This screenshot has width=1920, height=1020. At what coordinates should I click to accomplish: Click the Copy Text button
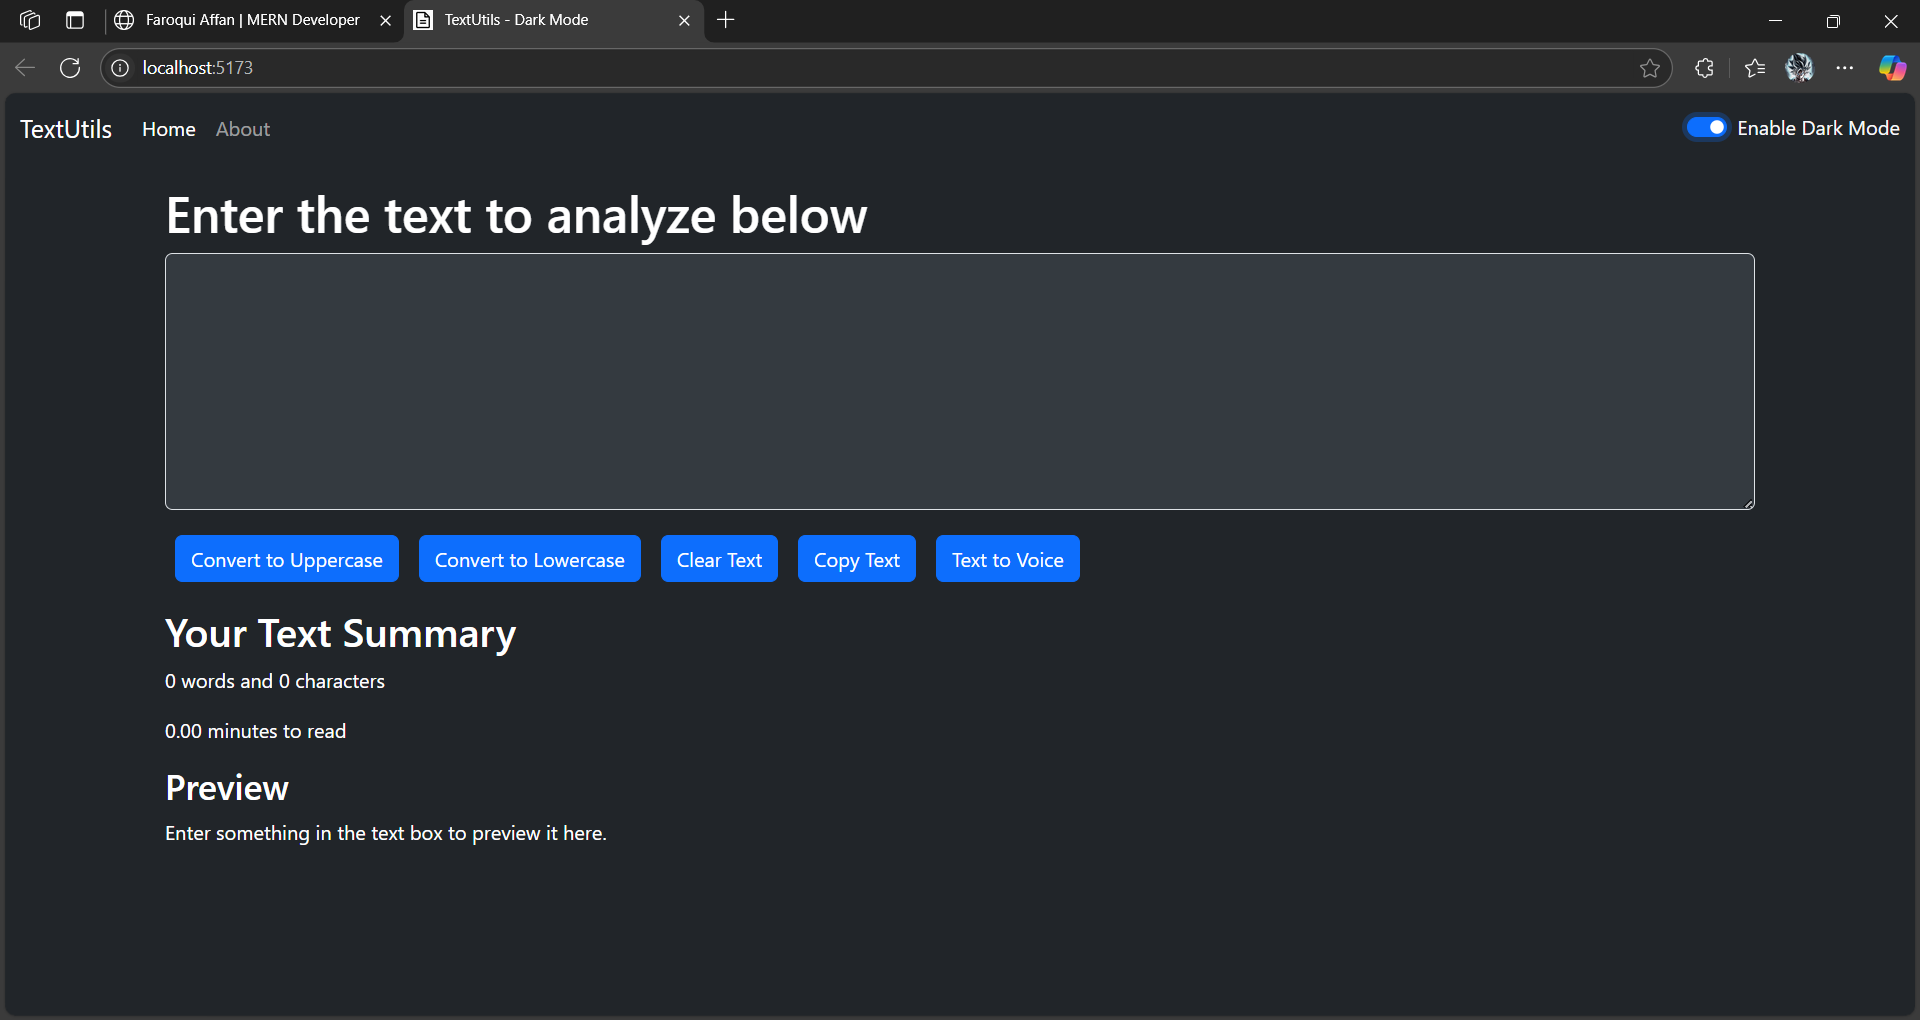[x=857, y=559]
